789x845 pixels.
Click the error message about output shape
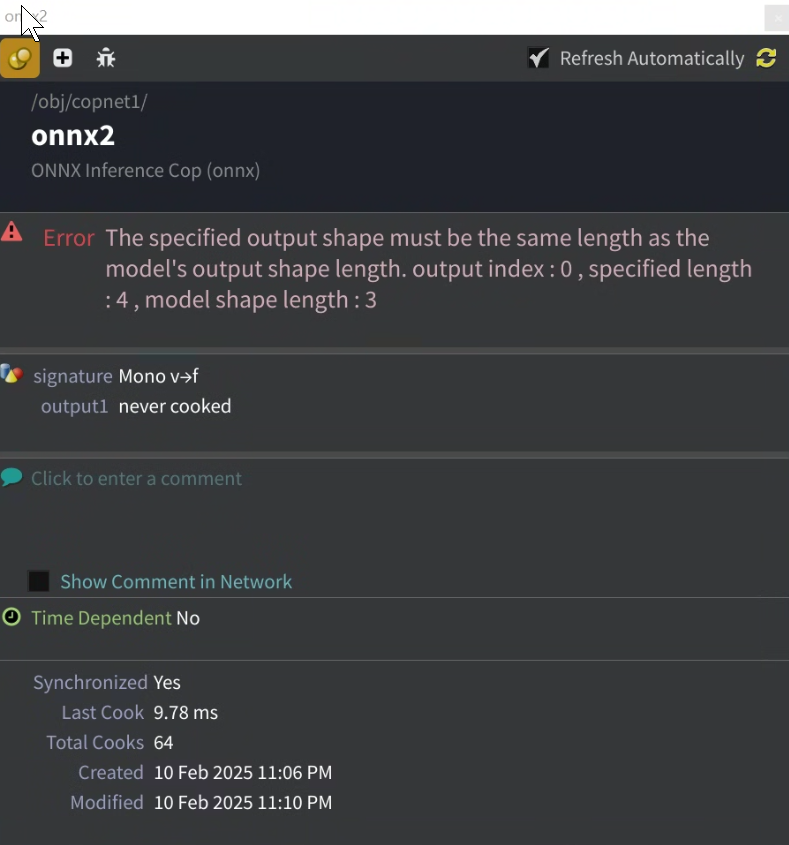point(428,269)
